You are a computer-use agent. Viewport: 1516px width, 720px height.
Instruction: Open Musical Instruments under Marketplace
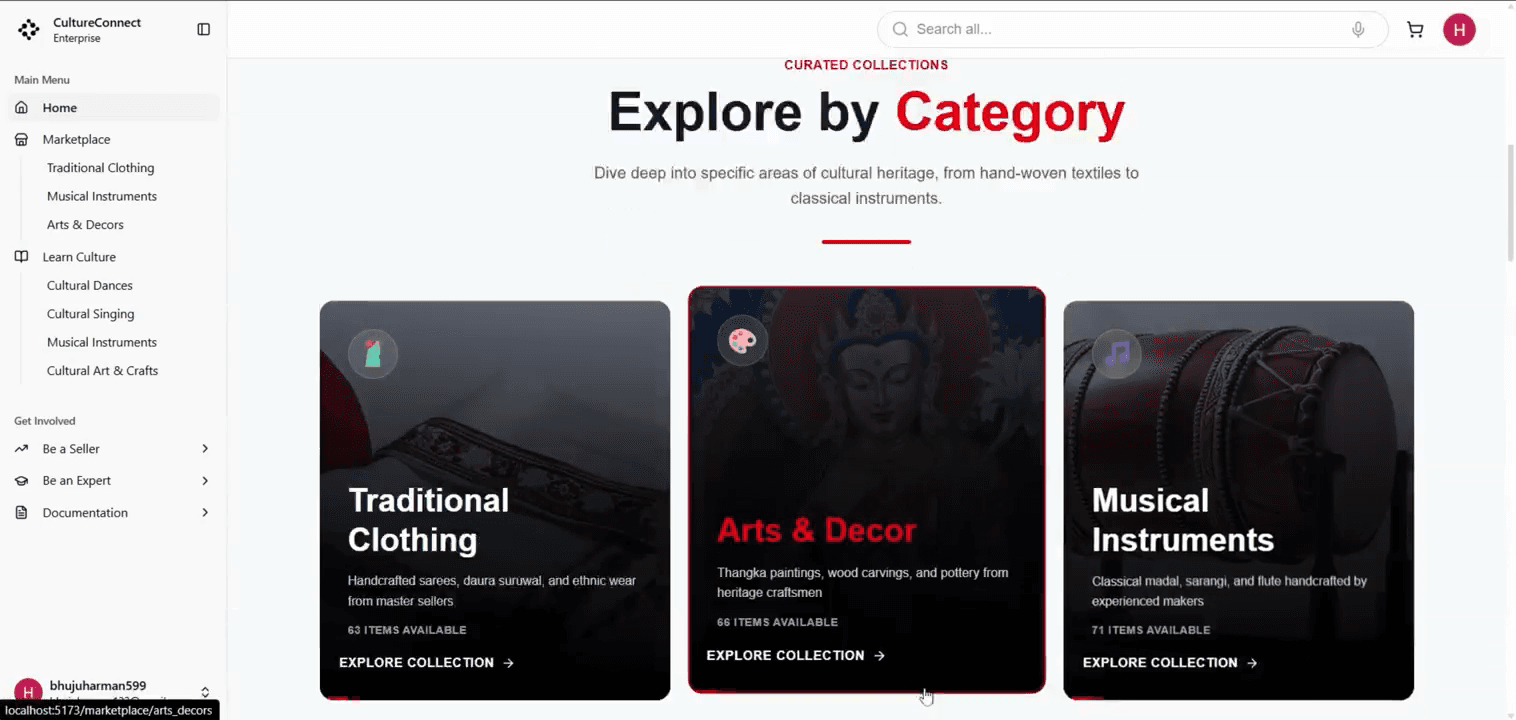pyautogui.click(x=102, y=196)
